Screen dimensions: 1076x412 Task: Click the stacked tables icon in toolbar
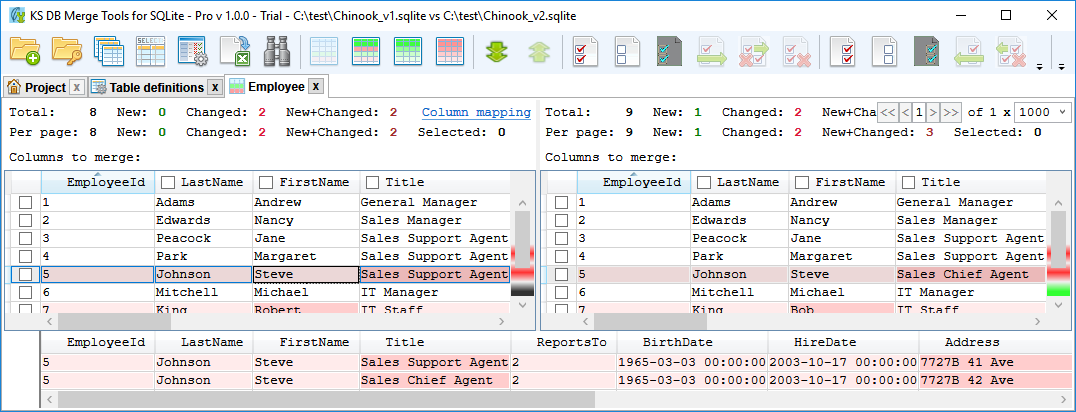[108, 52]
